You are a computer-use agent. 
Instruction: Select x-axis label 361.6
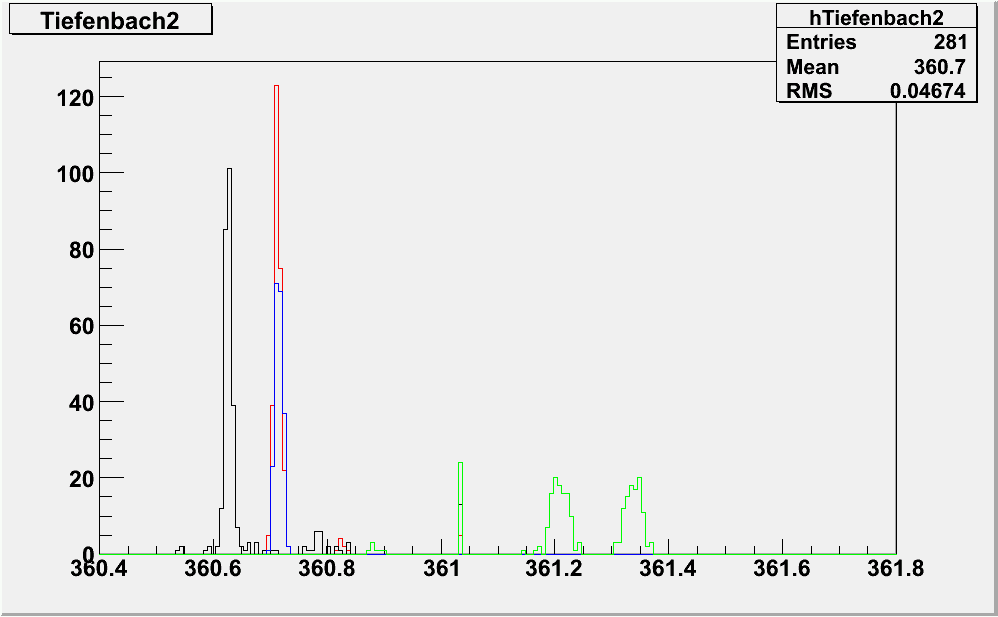[x=781, y=570]
